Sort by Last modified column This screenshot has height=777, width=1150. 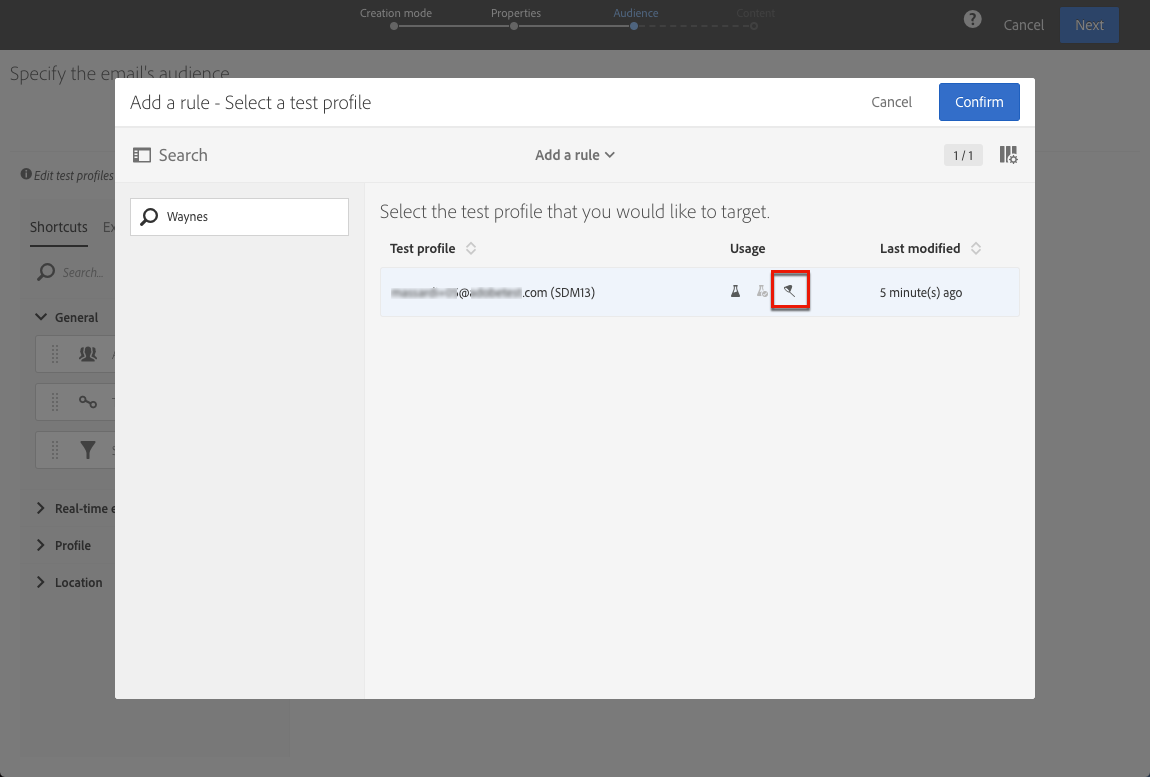[x=976, y=248]
